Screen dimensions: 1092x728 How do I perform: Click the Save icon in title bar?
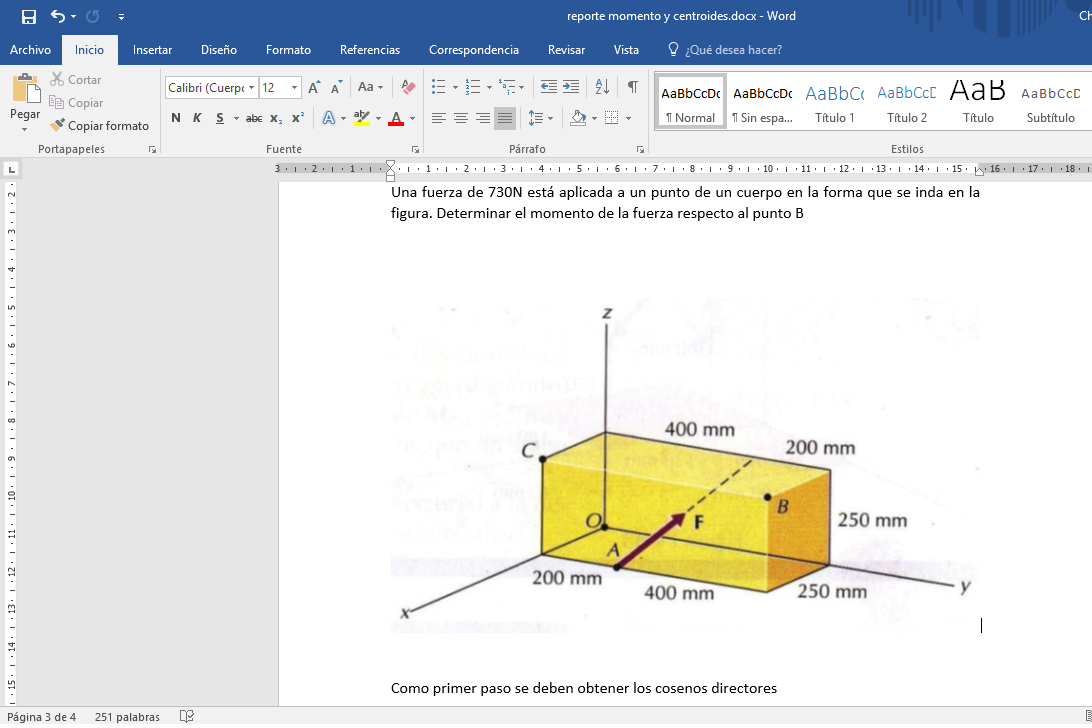point(28,16)
